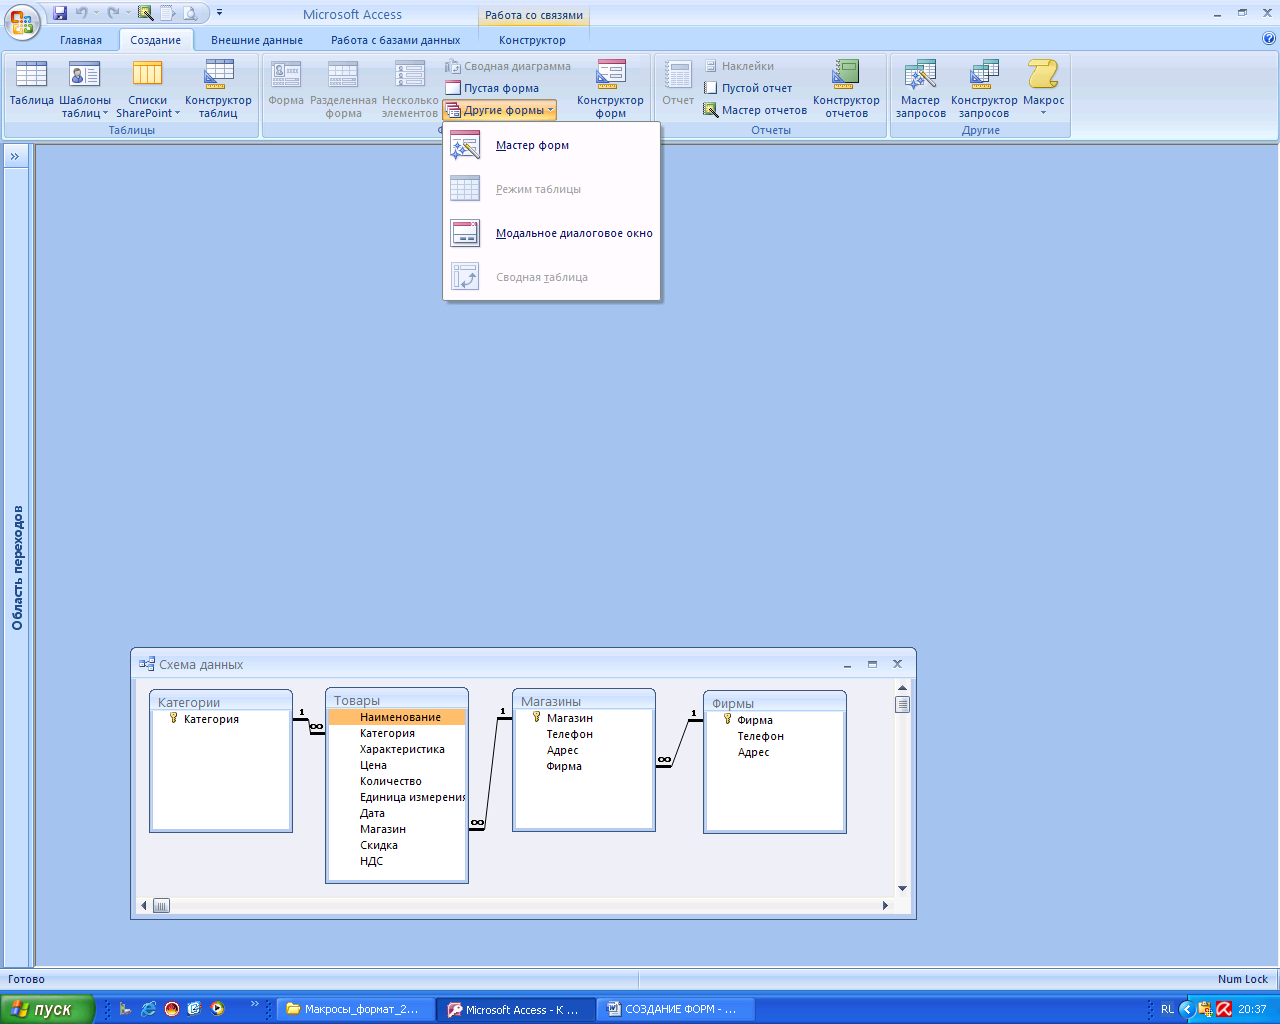
Task: Click the Таблица icon in ribbon
Action: 31,82
